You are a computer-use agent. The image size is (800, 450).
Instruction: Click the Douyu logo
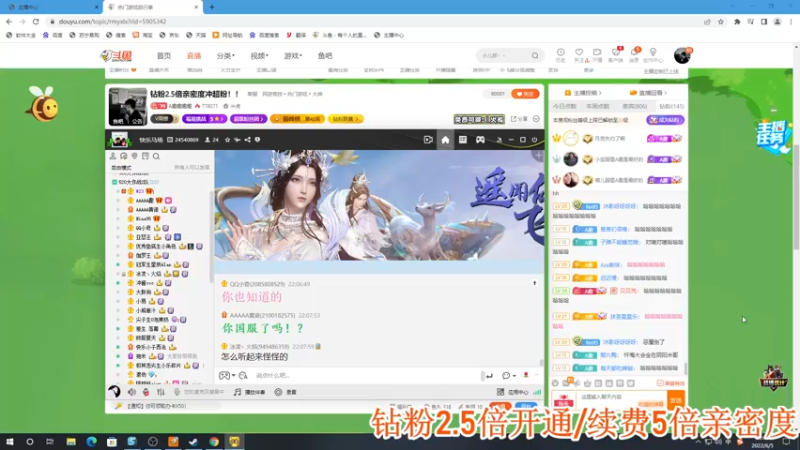coord(117,56)
